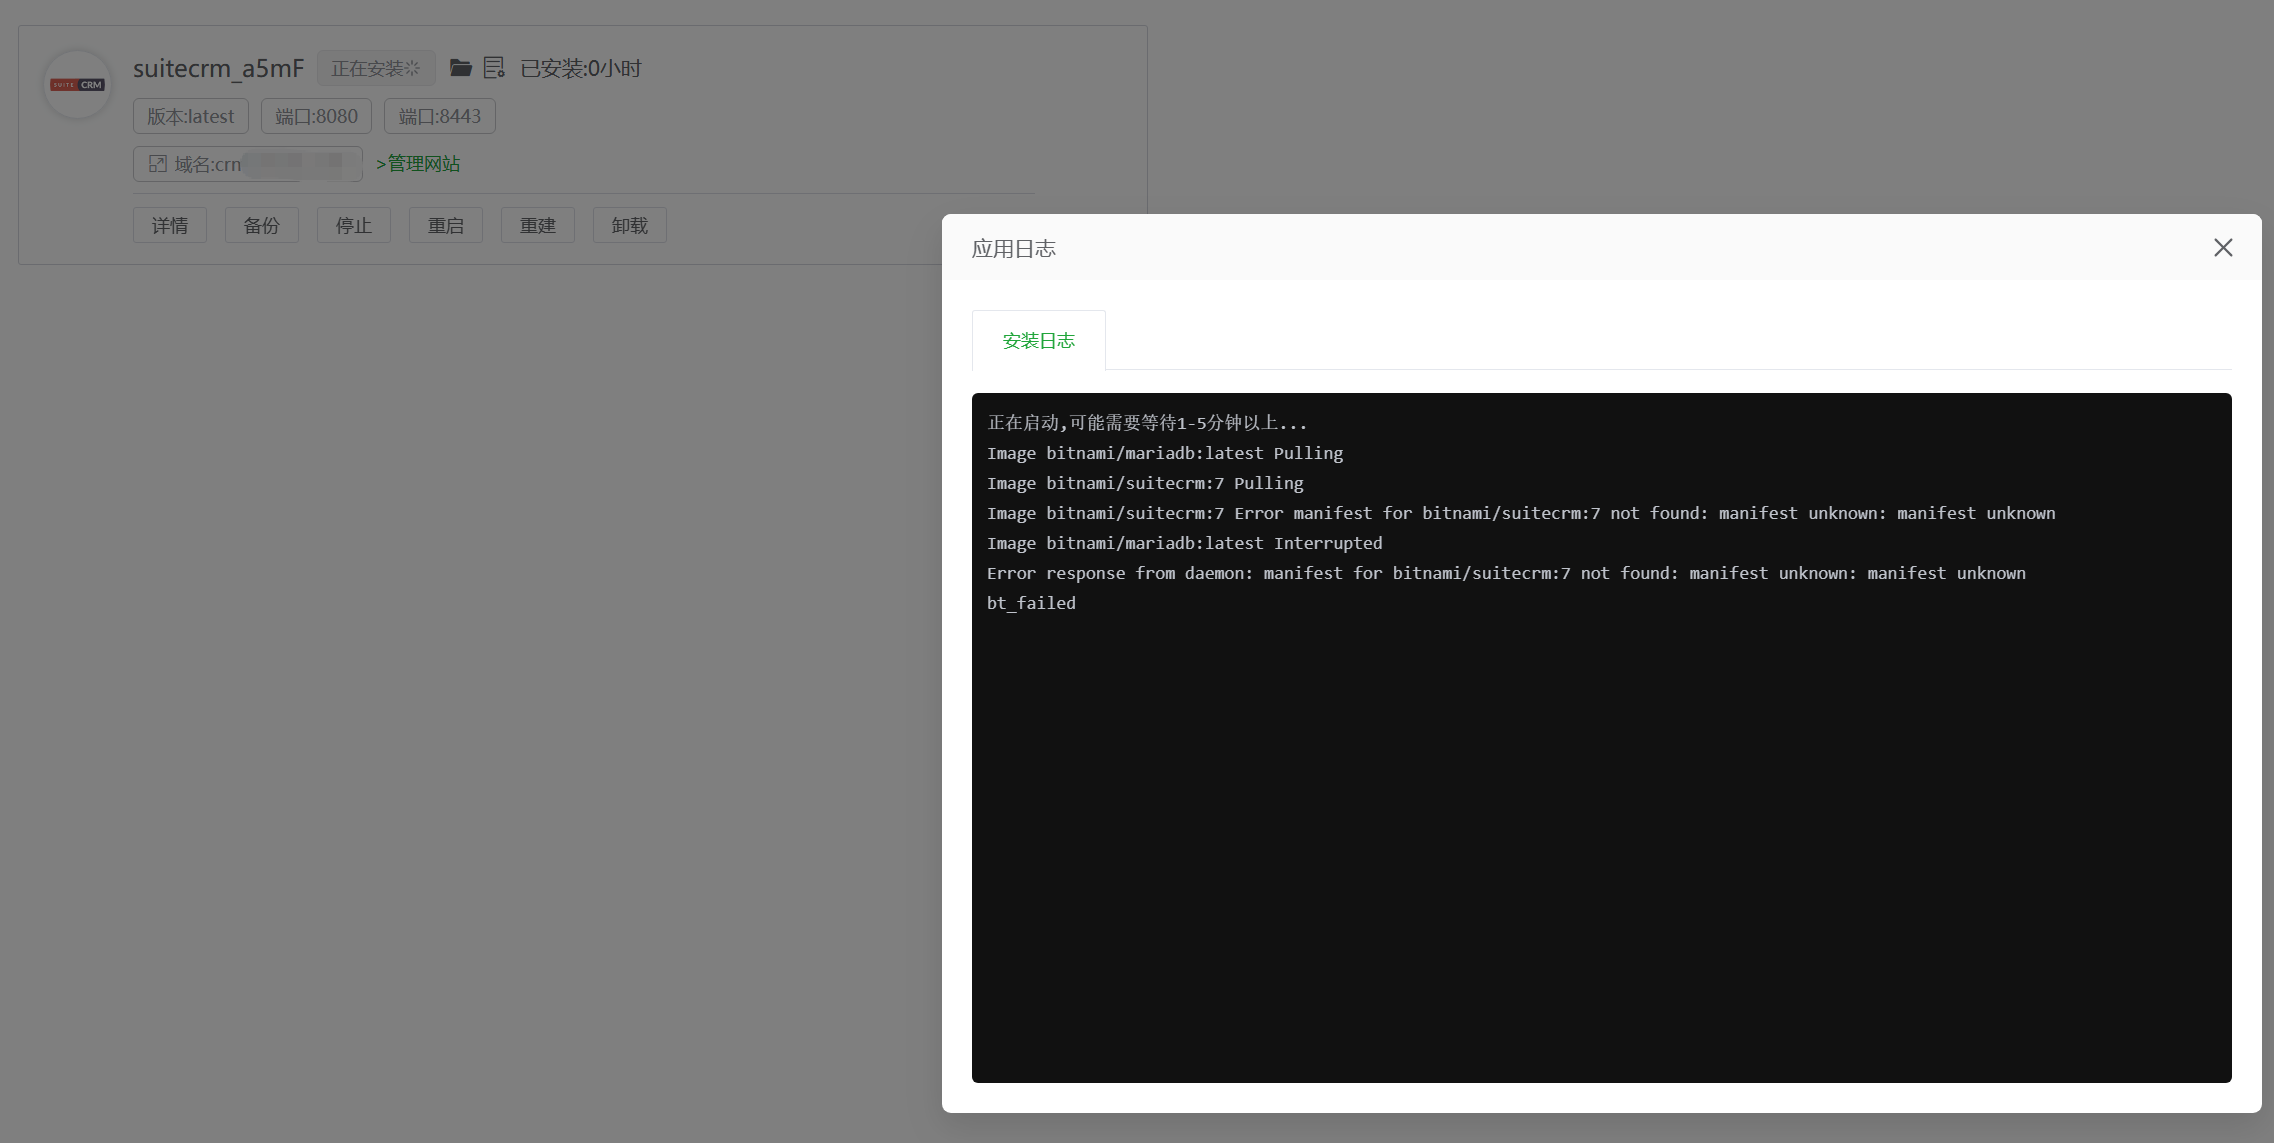Viewport: 2274px width, 1143px height.
Task: Click the 版本:latest tag
Action: [190, 116]
